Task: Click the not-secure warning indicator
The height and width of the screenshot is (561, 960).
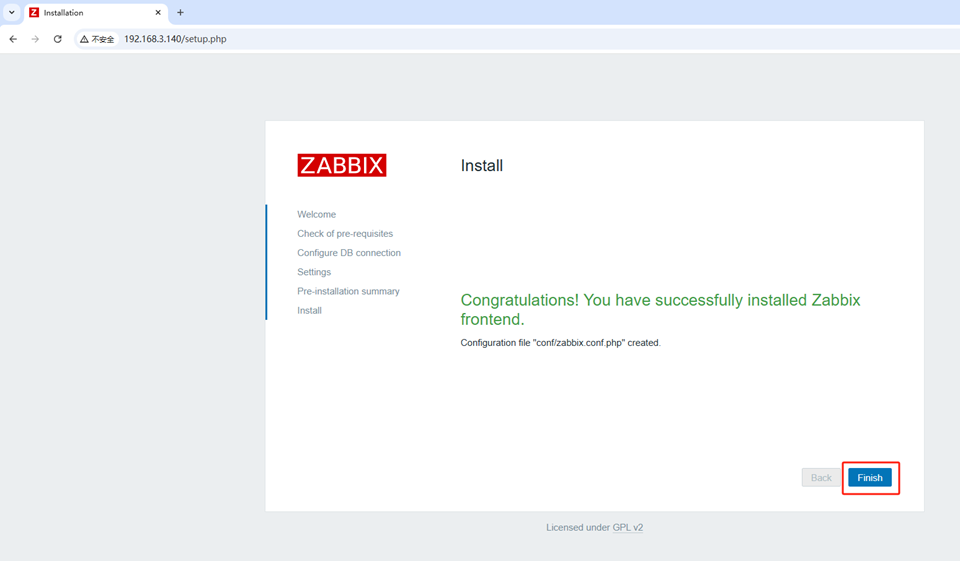Action: [97, 39]
